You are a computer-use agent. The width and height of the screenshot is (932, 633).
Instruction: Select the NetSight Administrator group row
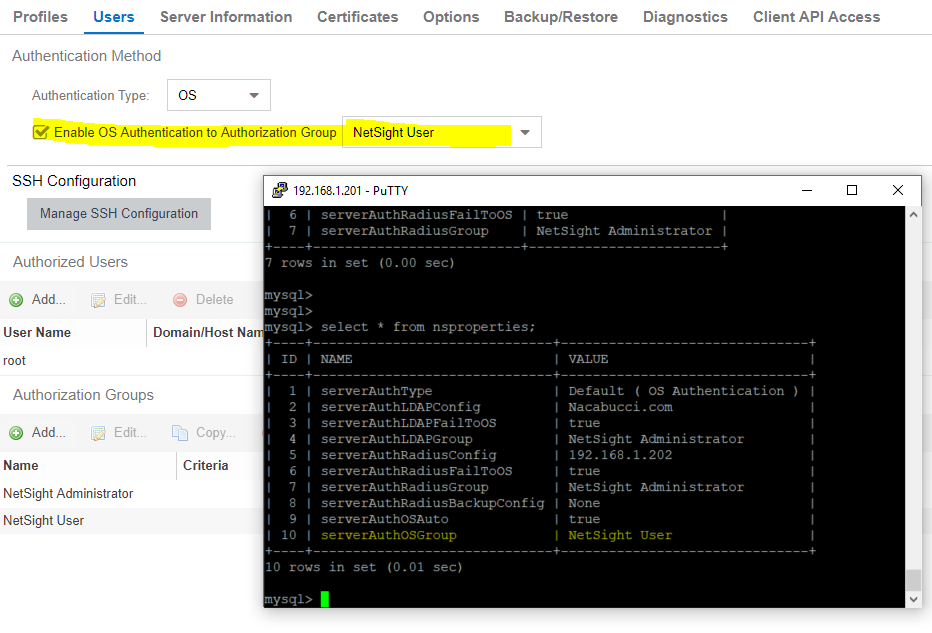(131, 493)
